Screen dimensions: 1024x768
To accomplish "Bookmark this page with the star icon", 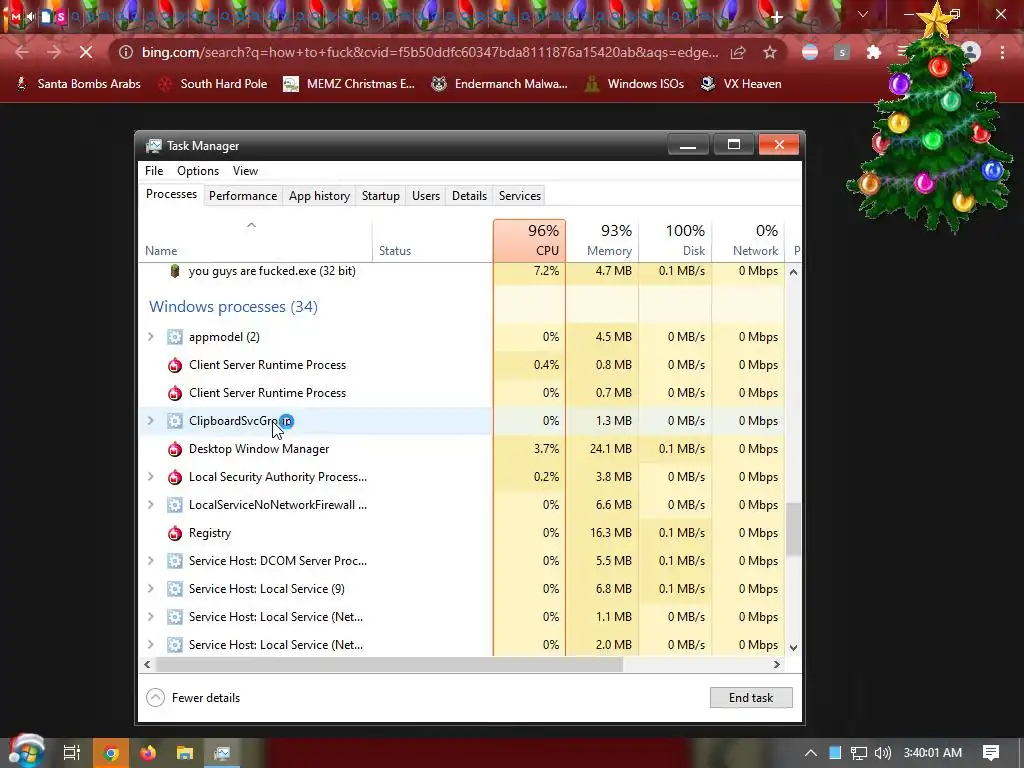I will tap(770, 52).
